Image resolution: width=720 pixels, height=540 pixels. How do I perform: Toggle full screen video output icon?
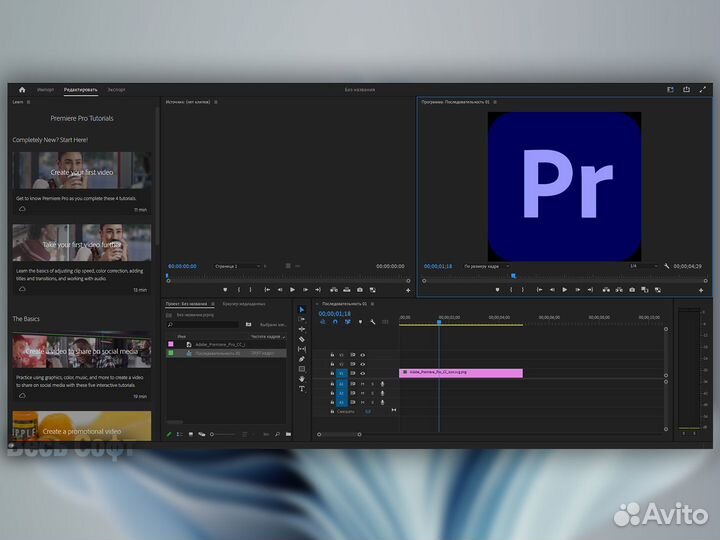(703, 90)
